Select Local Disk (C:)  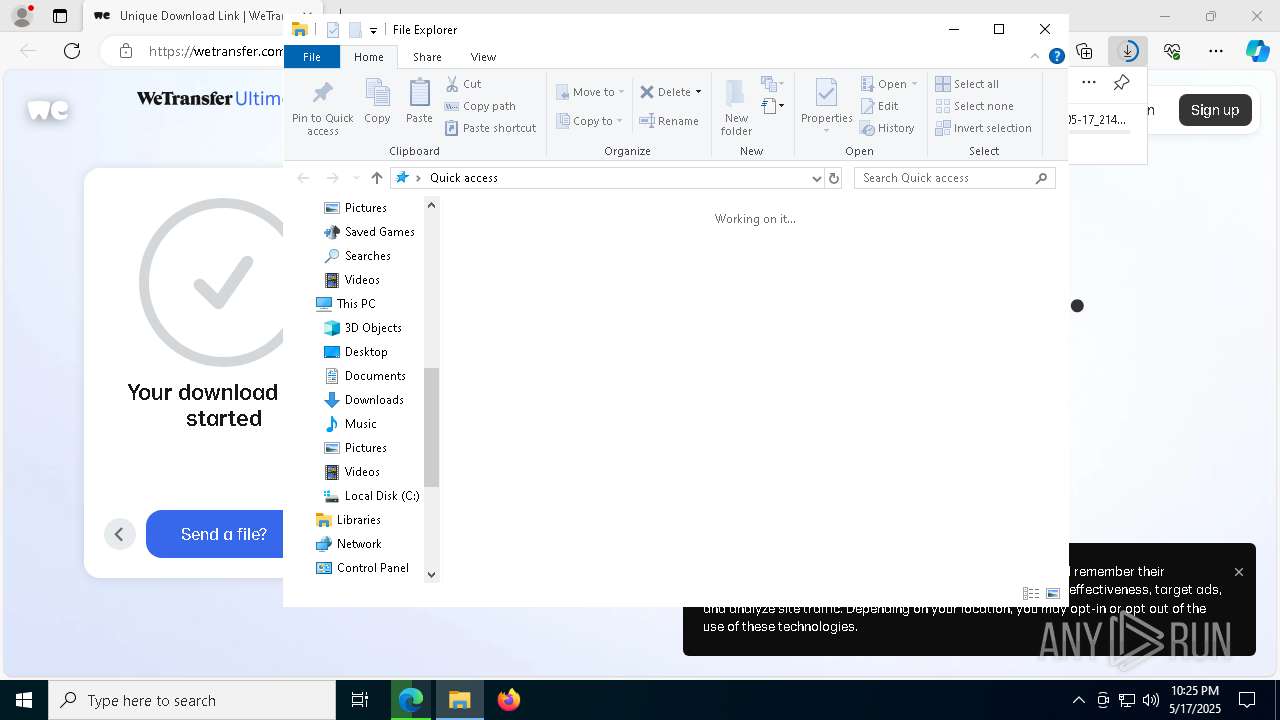pos(381,496)
